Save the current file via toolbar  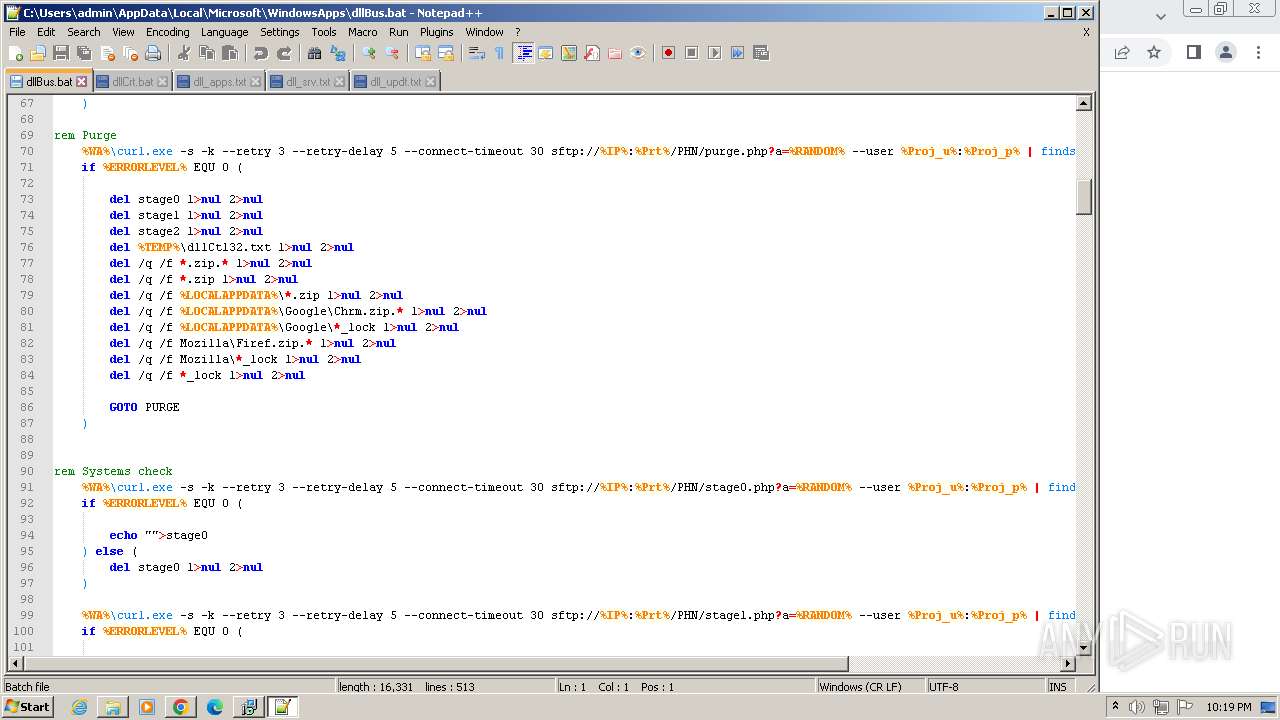click(x=61, y=53)
